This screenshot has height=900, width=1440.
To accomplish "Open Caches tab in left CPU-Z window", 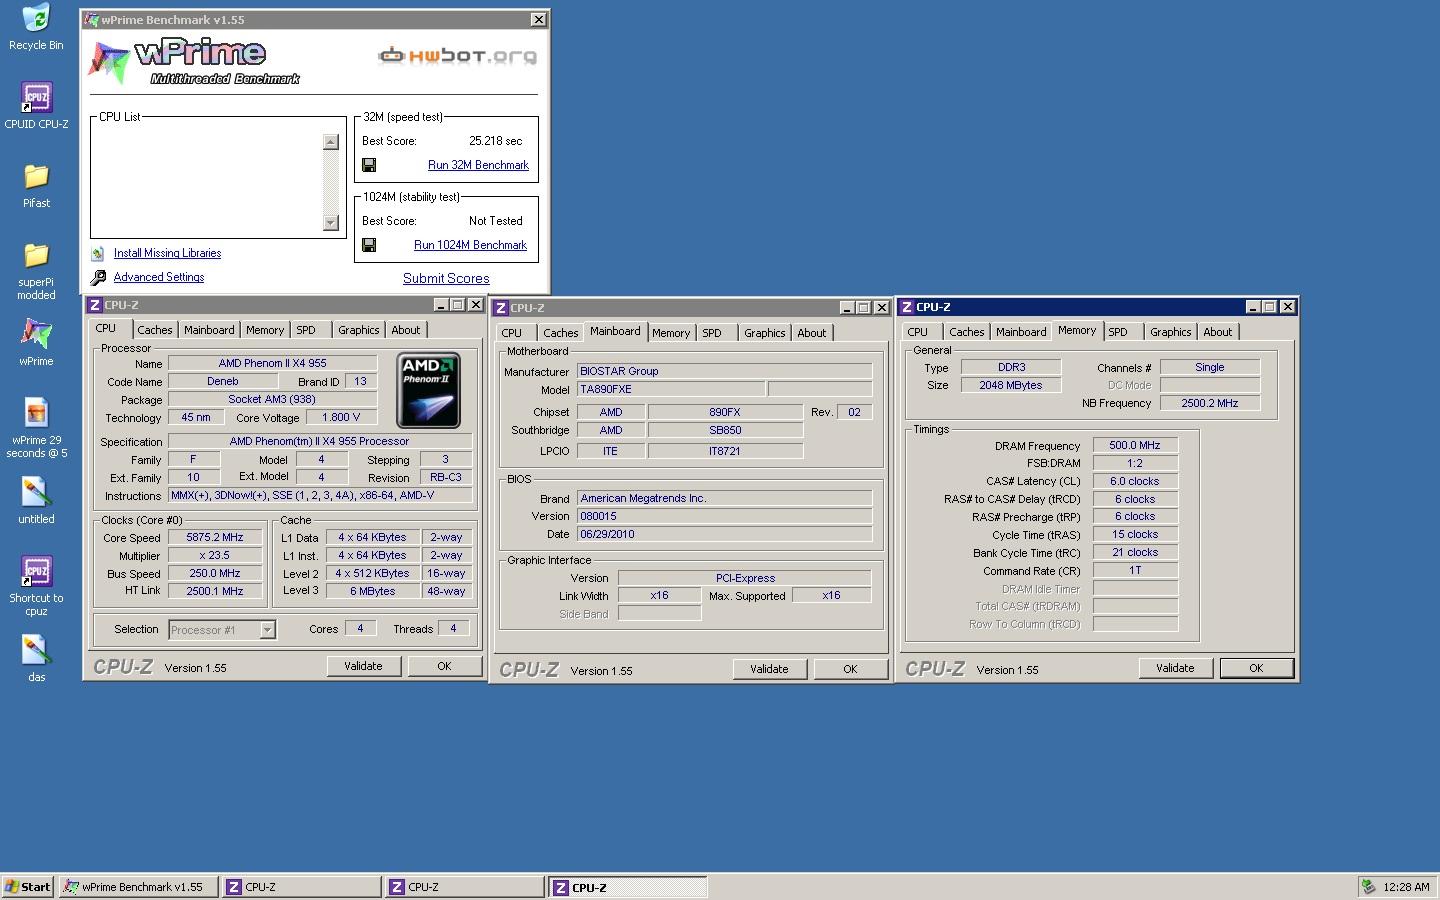I will point(155,330).
